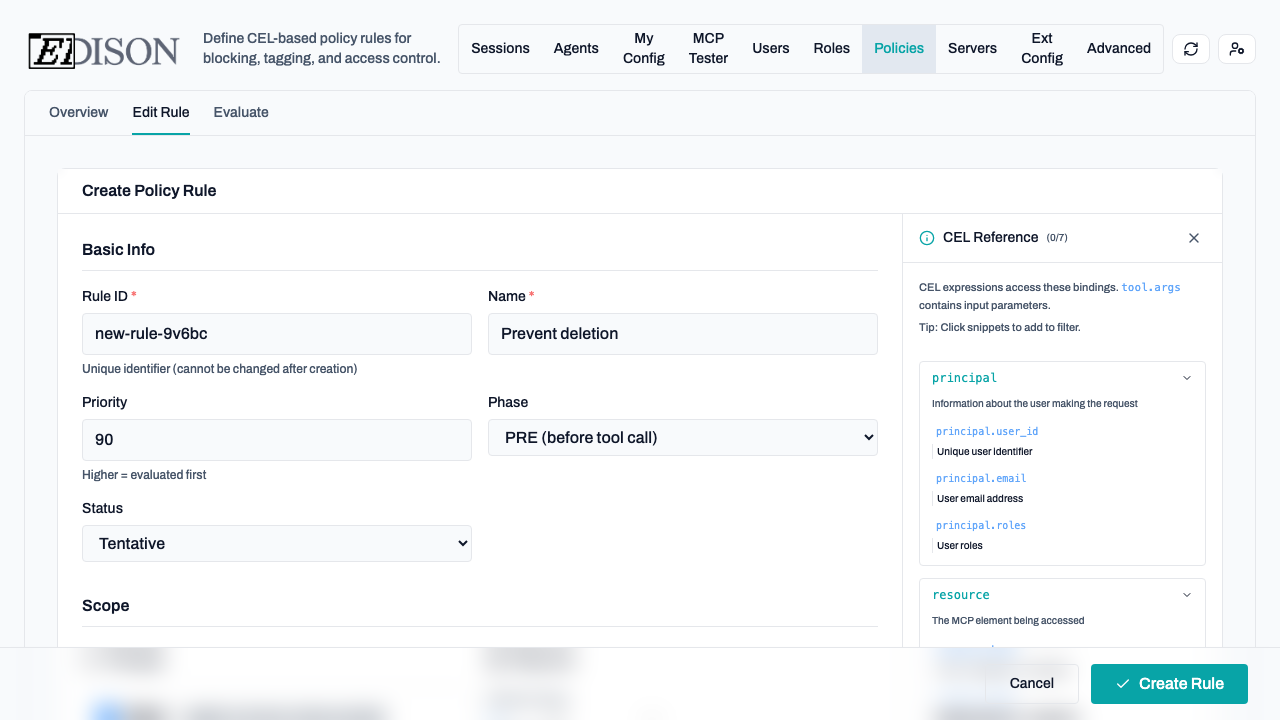1280x720 pixels.
Task: Open the Status dropdown
Action: (276, 544)
